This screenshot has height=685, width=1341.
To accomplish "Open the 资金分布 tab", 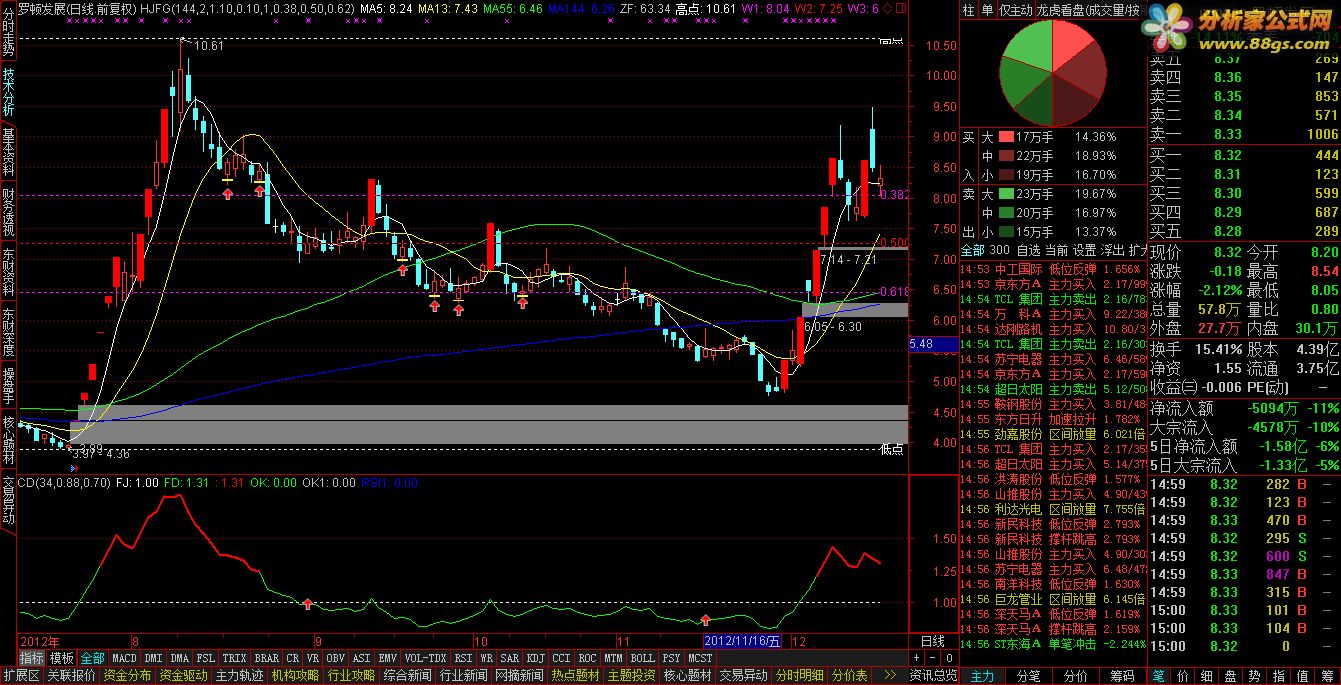I will (x=127, y=676).
